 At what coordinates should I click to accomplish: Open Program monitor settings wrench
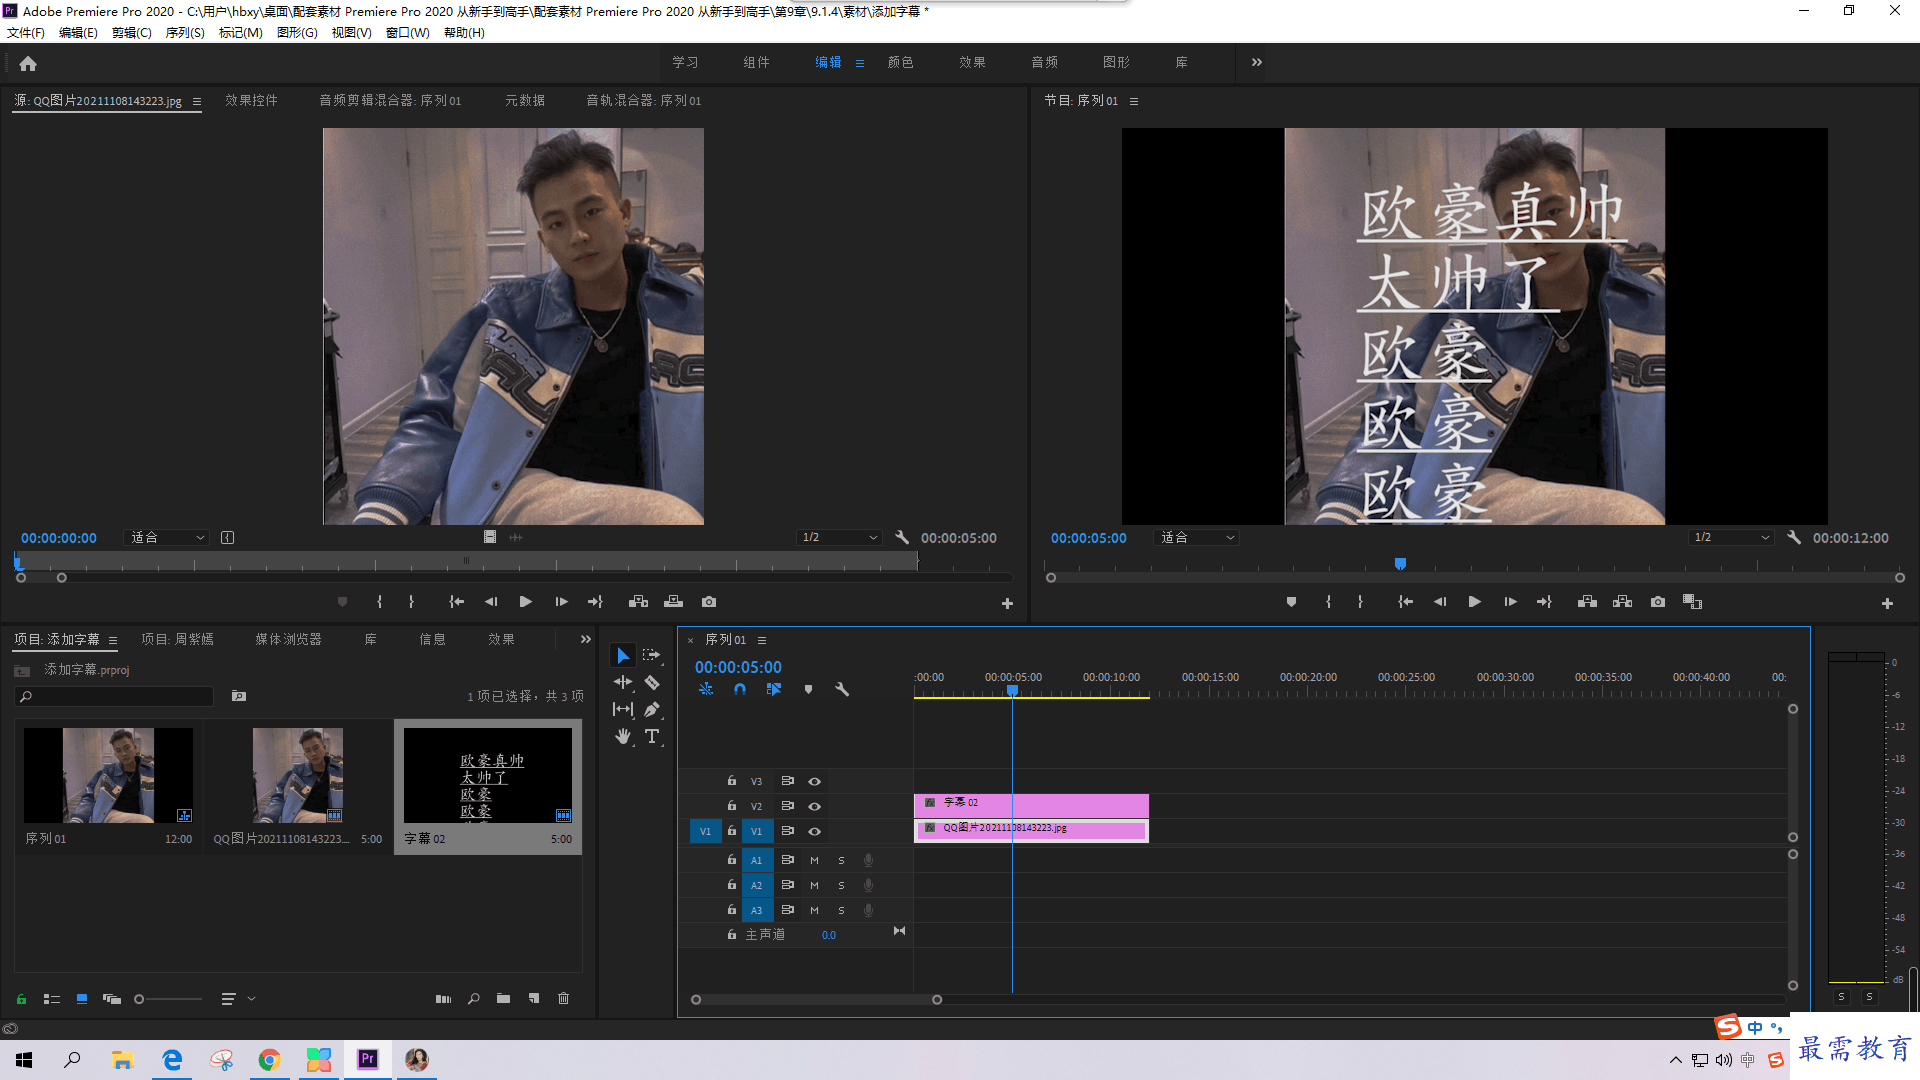tap(1794, 537)
